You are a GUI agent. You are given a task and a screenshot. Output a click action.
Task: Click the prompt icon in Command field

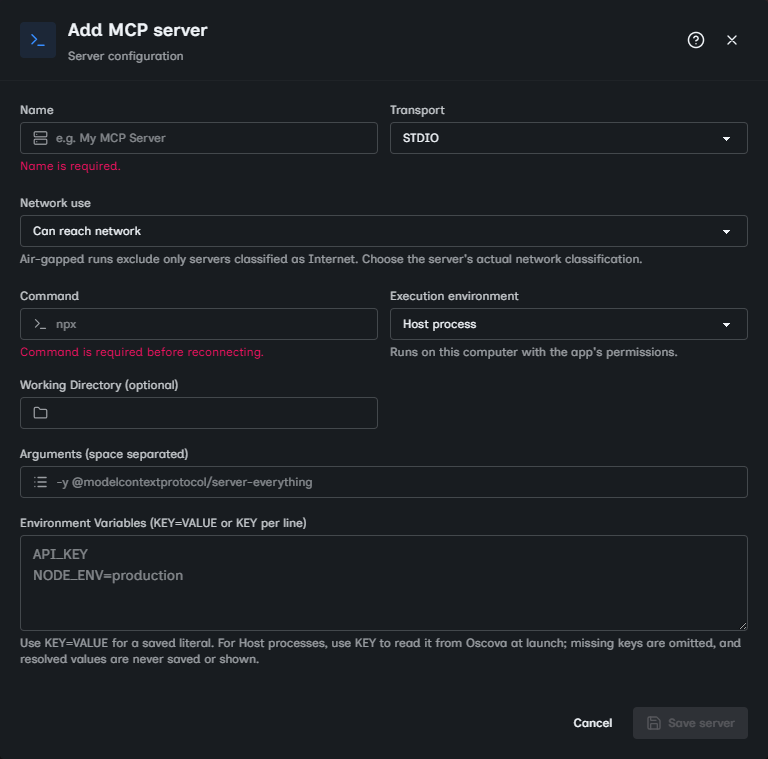tap(40, 324)
